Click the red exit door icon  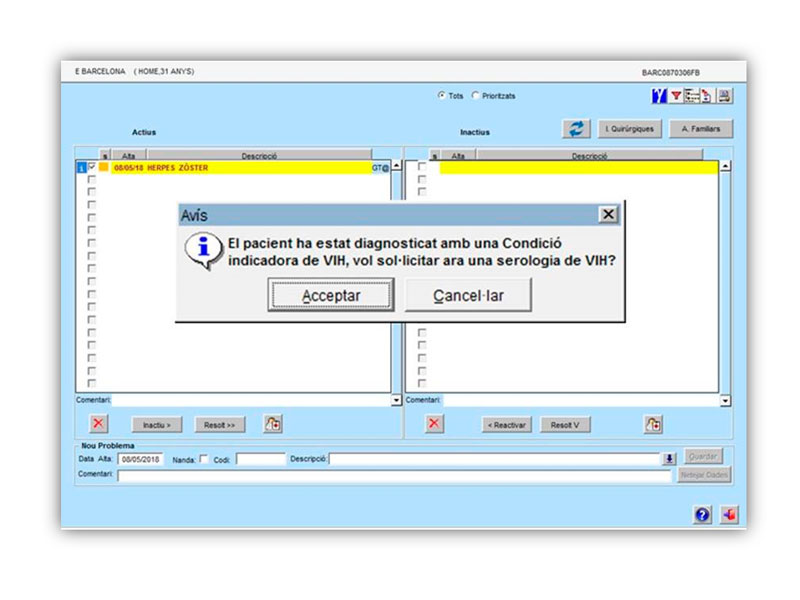(x=729, y=514)
